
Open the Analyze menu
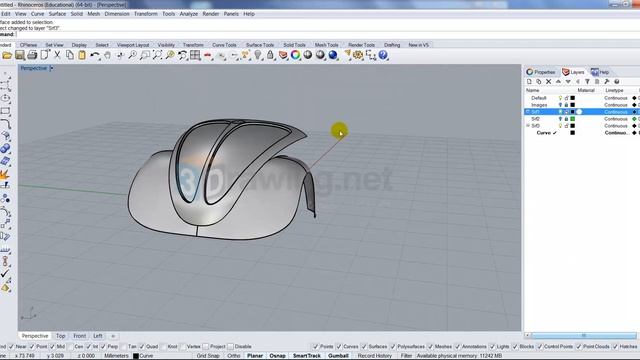189,14
